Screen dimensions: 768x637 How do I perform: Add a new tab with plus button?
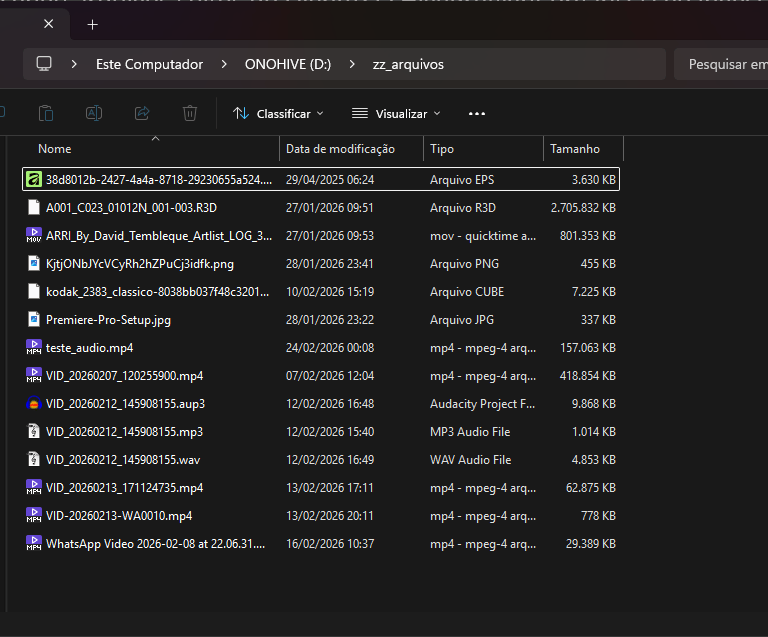pos(92,24)
